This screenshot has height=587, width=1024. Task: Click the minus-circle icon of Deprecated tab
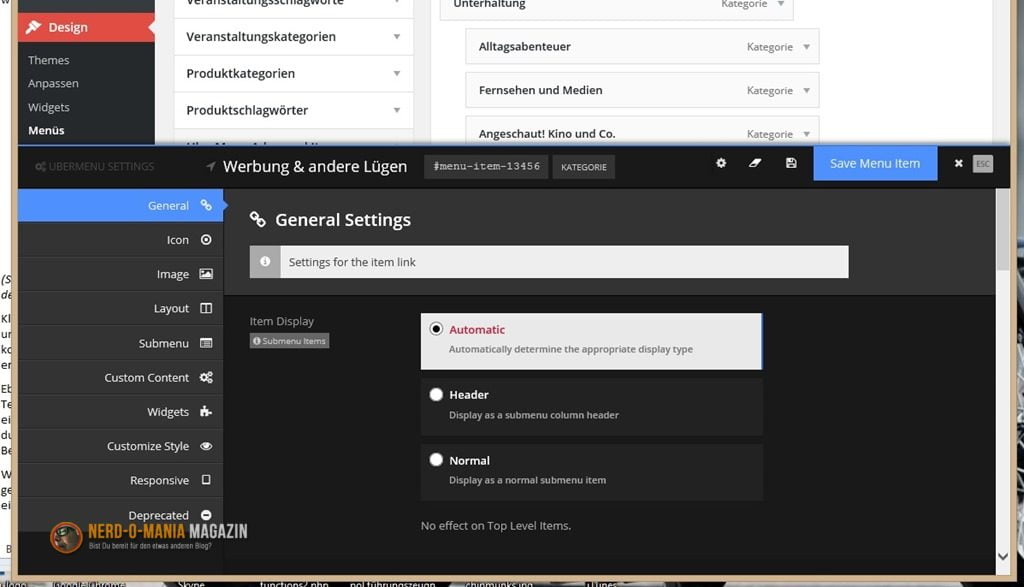(x=206, y=515)
